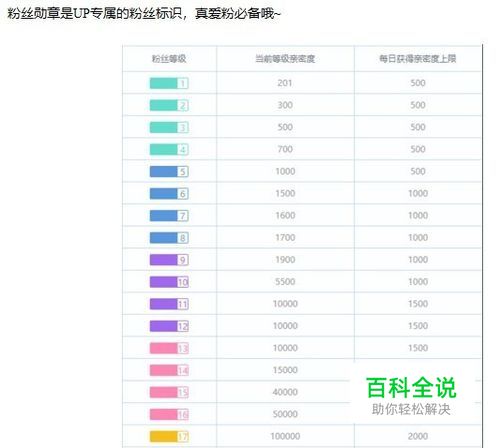Viewport: 500px width, 448px height.
Task: Select the intimacy value 300 for level 2
Action: (x=285, y=105)
